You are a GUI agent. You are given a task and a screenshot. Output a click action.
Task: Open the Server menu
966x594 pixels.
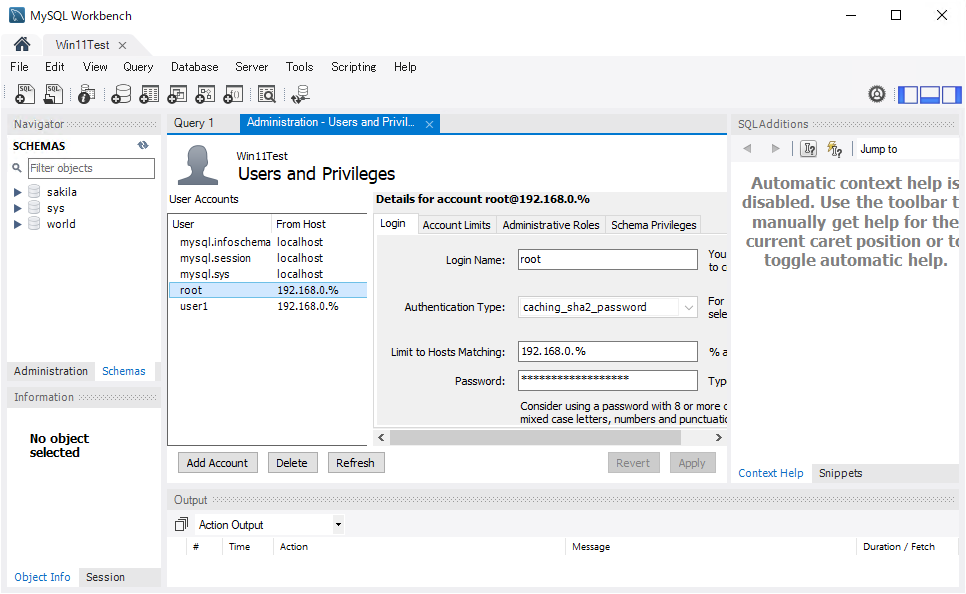pos(251,67)
